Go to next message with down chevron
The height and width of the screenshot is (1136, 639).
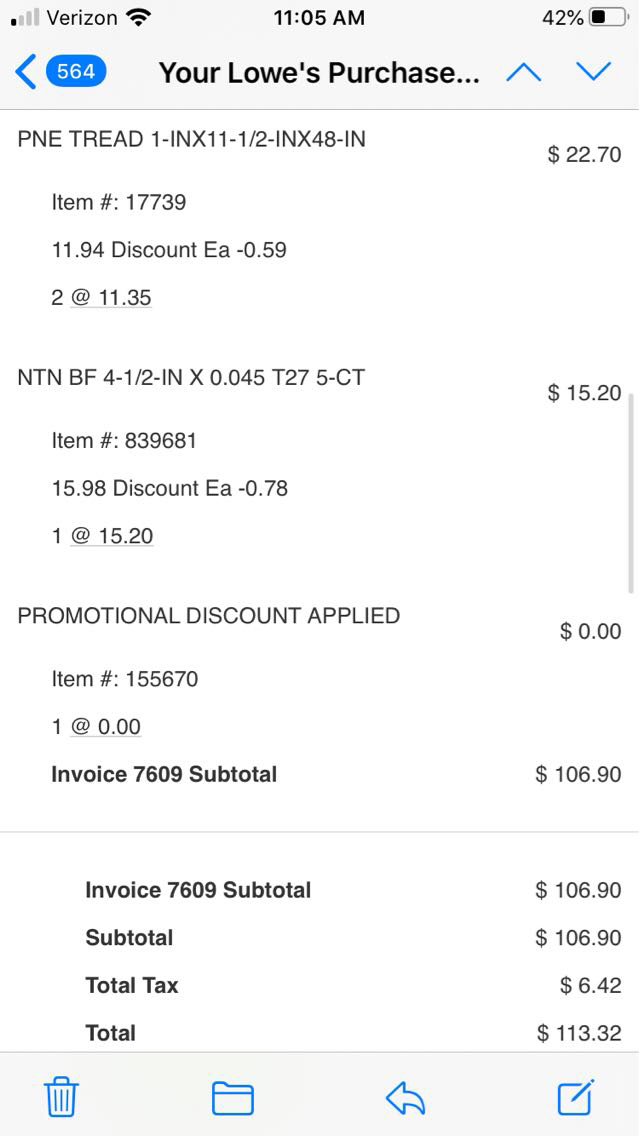pyautogui.click(x=593, y=72)
